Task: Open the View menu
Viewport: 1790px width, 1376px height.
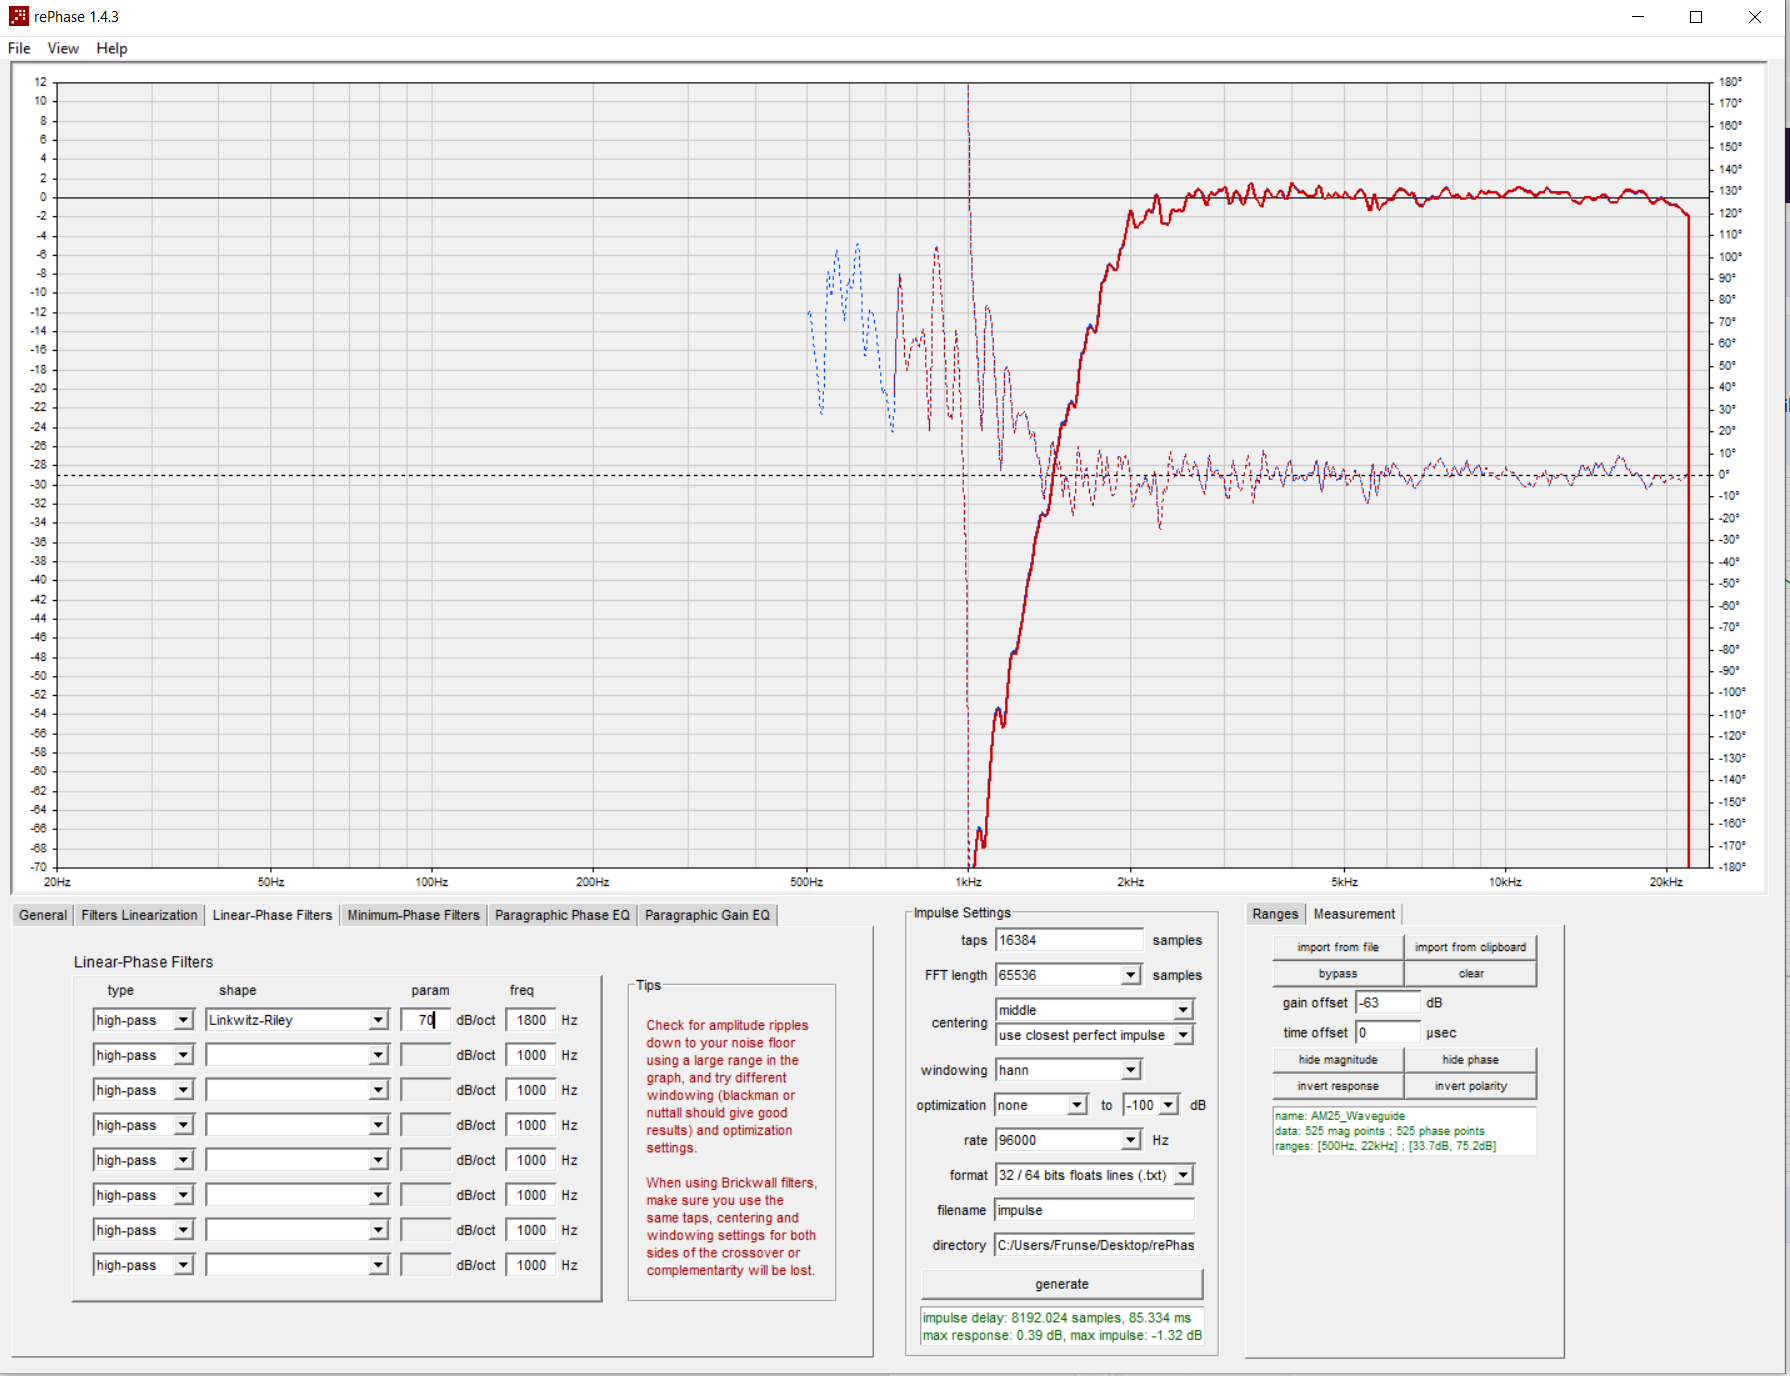Action: click(63, 48)
